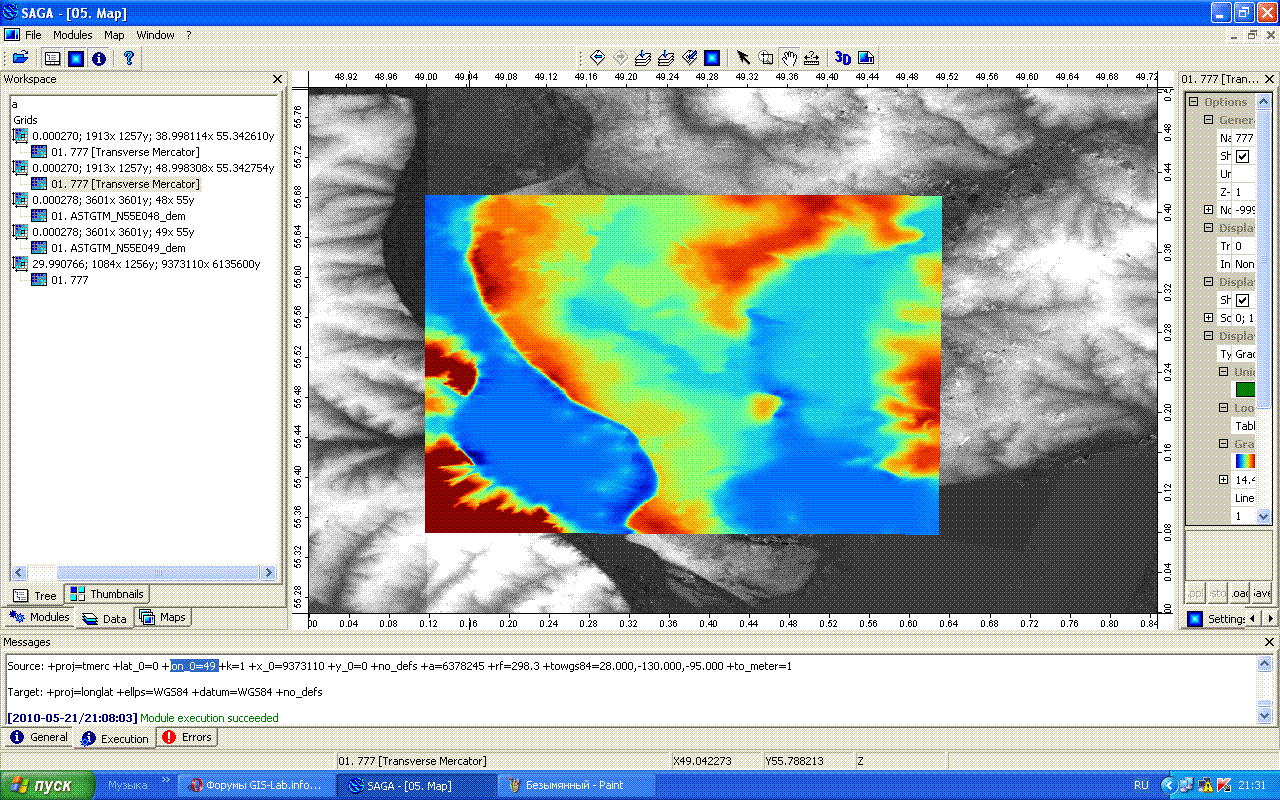Open the 3D view of the map
This screenshot has width=1280, height=800.
pyautogui.click(x=843, y=58)
